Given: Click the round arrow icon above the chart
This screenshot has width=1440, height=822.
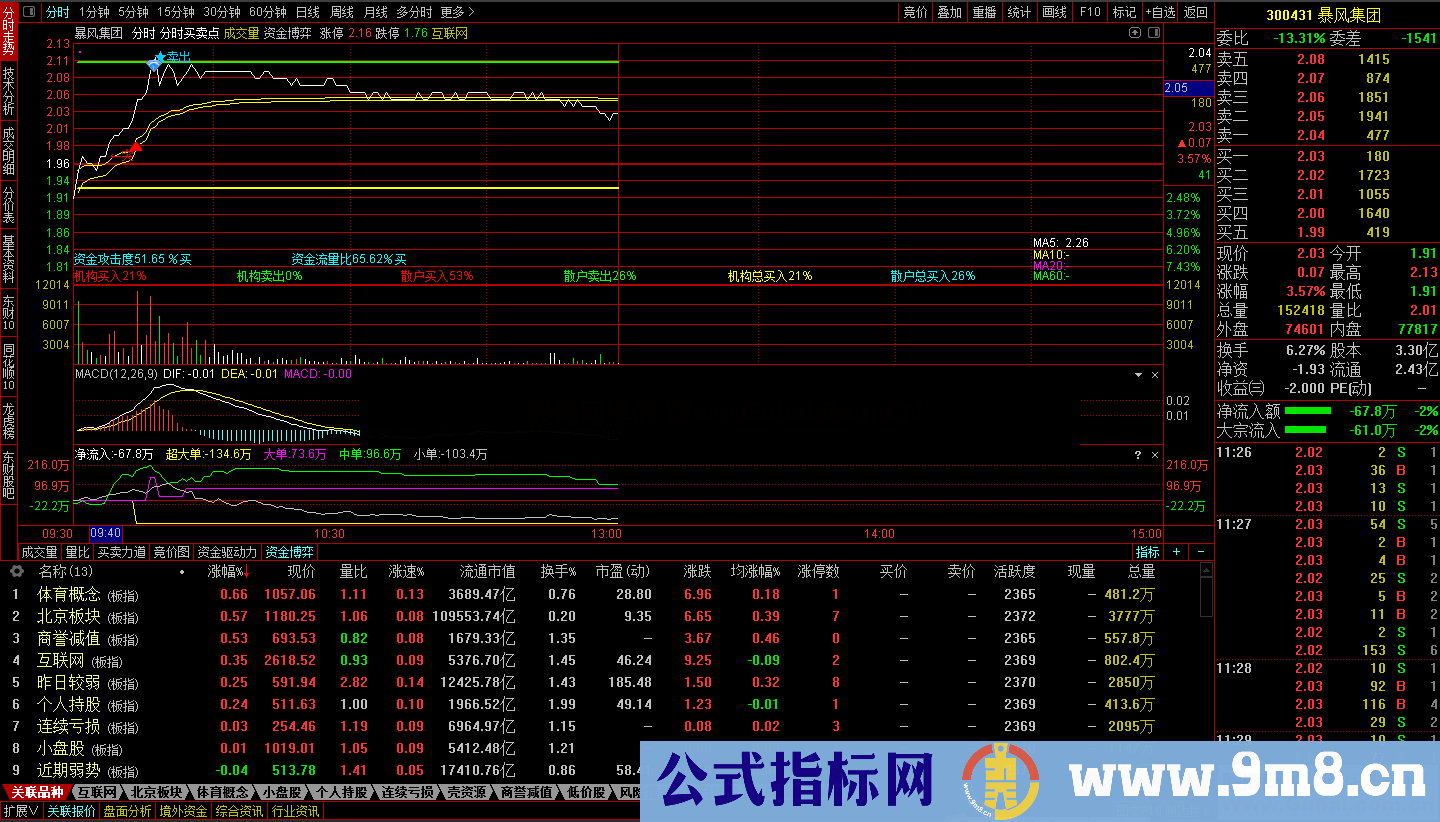Looking at the screenshot, I should [1135, 33].
